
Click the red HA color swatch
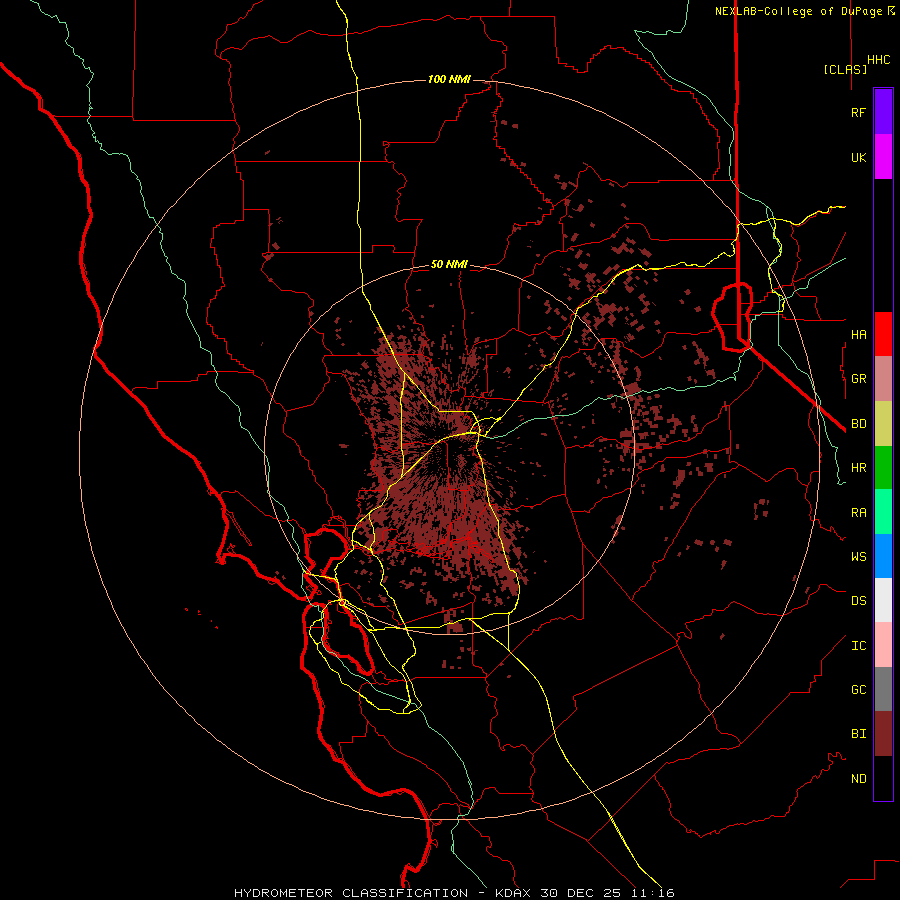click(883, 334)
